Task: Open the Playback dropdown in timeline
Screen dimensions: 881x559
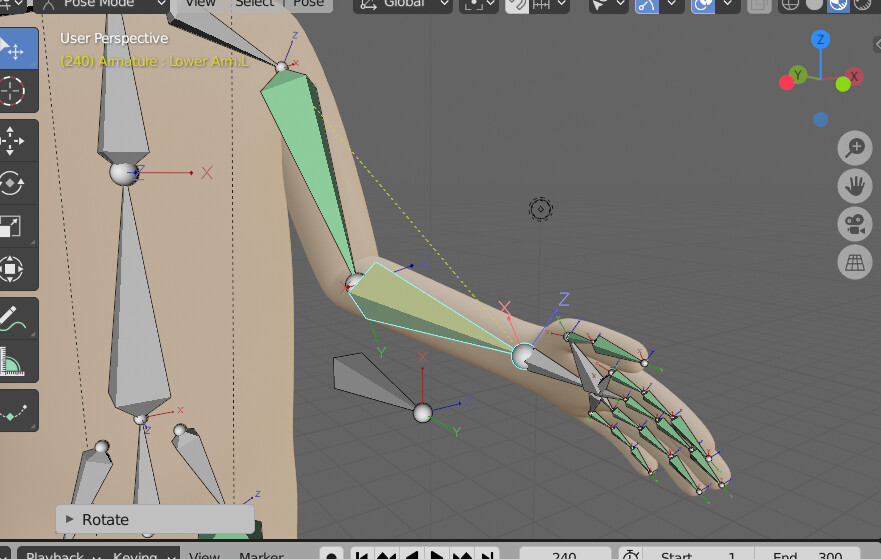Action: coord(62,555)
